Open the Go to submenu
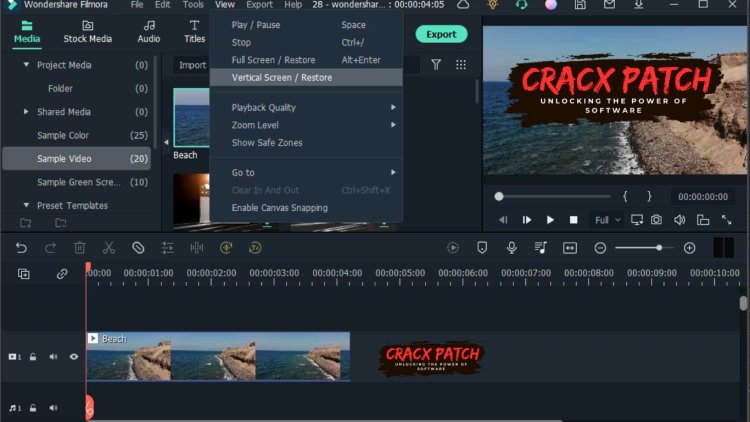 pyautogui.click(x=306, y=172)
